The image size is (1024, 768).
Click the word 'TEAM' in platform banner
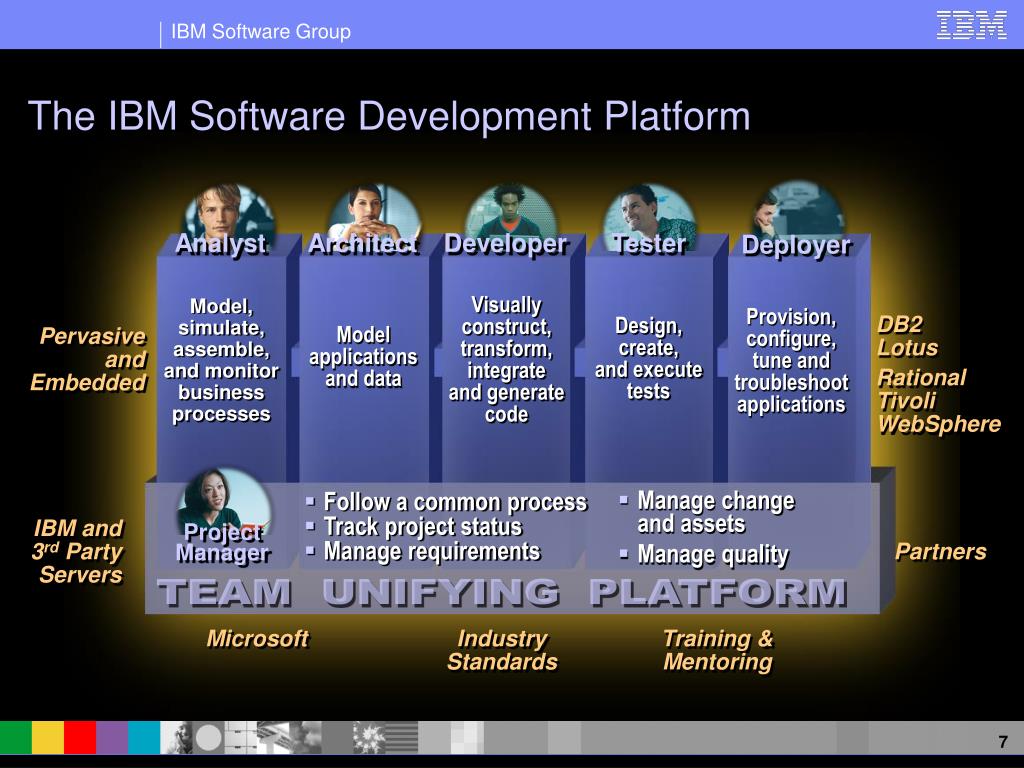tap(225, 593)
